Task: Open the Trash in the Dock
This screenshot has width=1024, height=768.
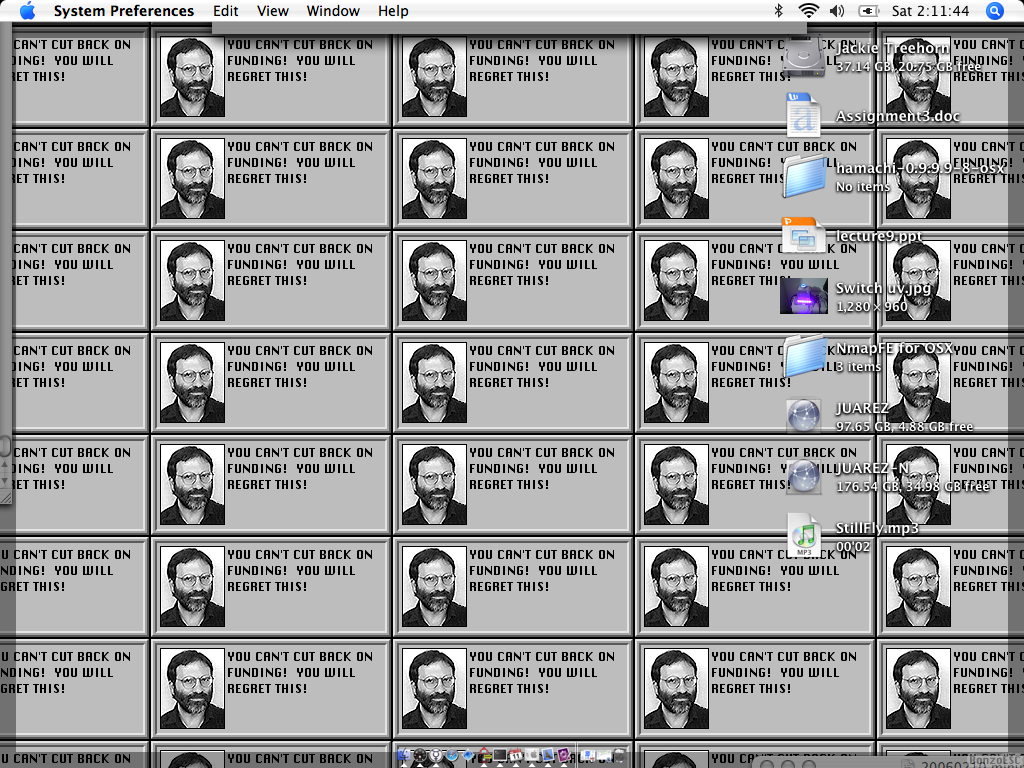Action: tap(620, 755)
